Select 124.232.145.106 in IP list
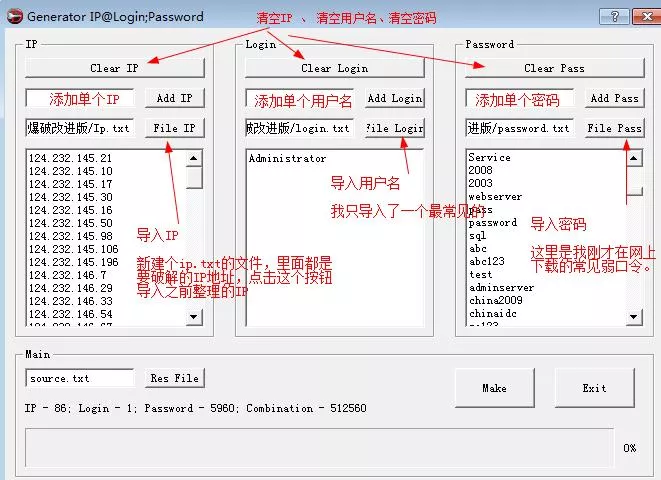661x480 pixels. (x=73, y=249)
